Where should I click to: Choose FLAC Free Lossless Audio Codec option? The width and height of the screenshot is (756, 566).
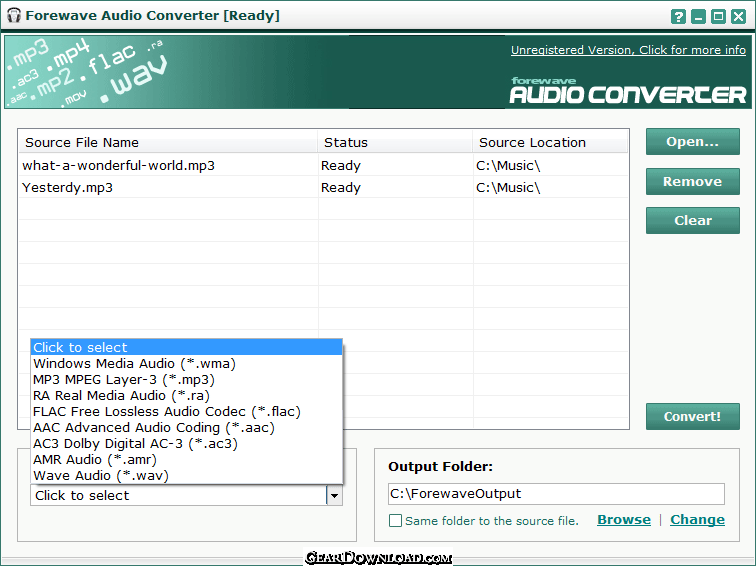click(x=186, y=411)
